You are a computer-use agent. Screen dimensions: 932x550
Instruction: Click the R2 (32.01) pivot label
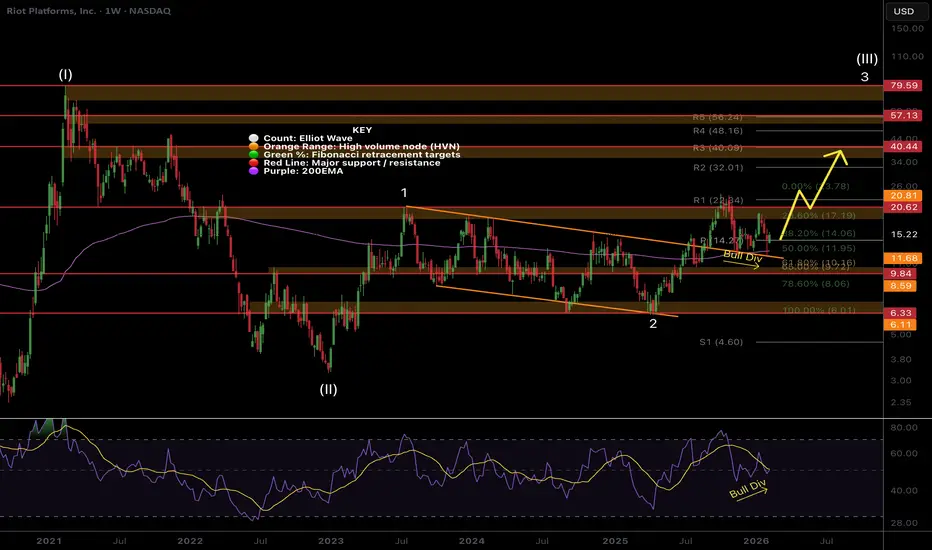tap(718, 168)
